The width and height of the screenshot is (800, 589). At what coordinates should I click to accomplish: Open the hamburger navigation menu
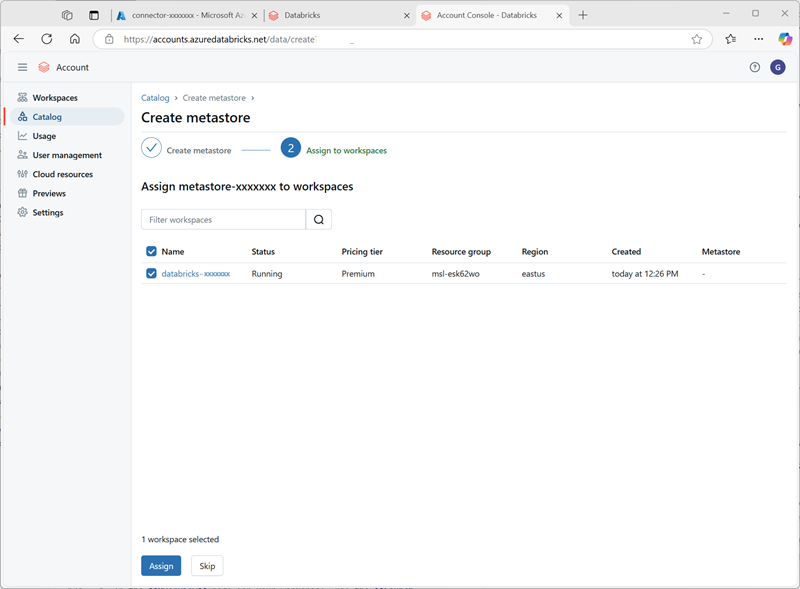[22, 67]
